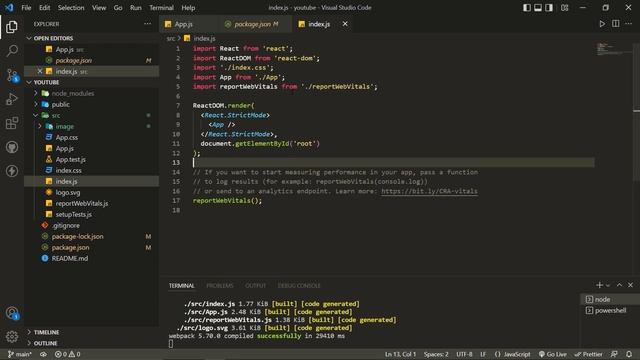Image resolution: width=640 pixels, height=360 pixels.
Task: Click Ln 13, Col 1 position indicator
Action: (x=400, y=354)
